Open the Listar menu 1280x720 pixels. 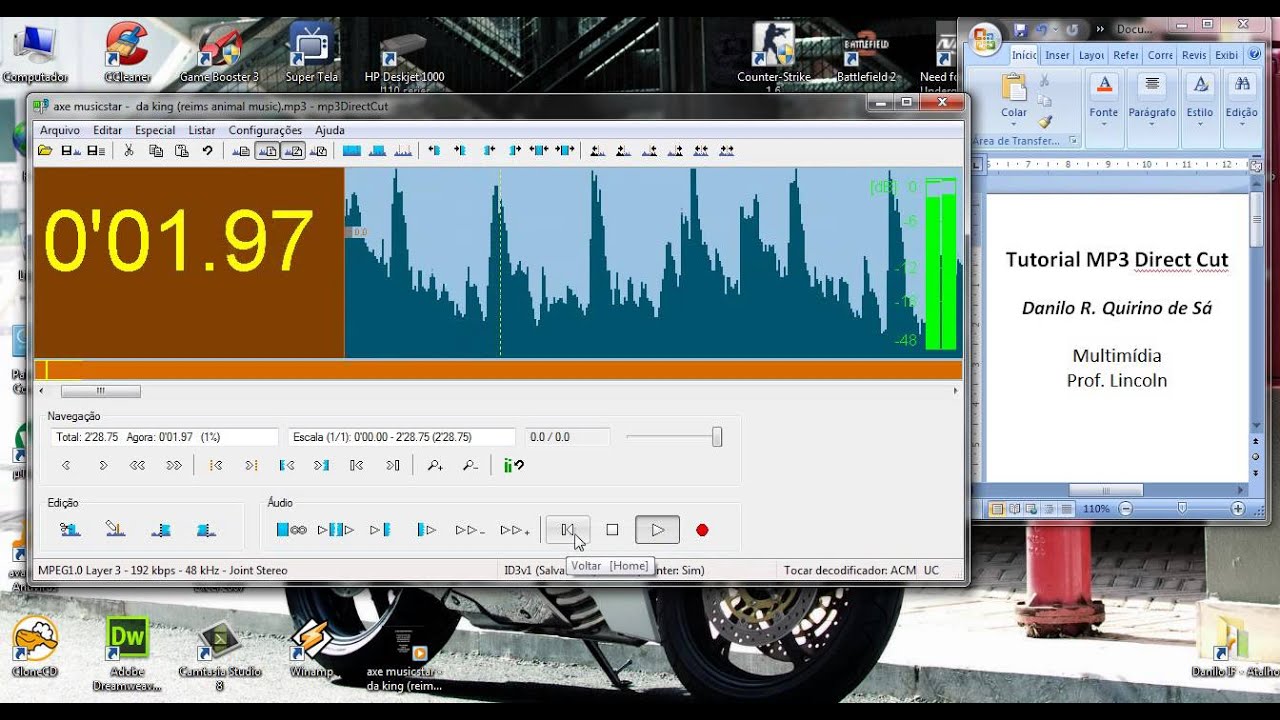[x=202, y=130]
